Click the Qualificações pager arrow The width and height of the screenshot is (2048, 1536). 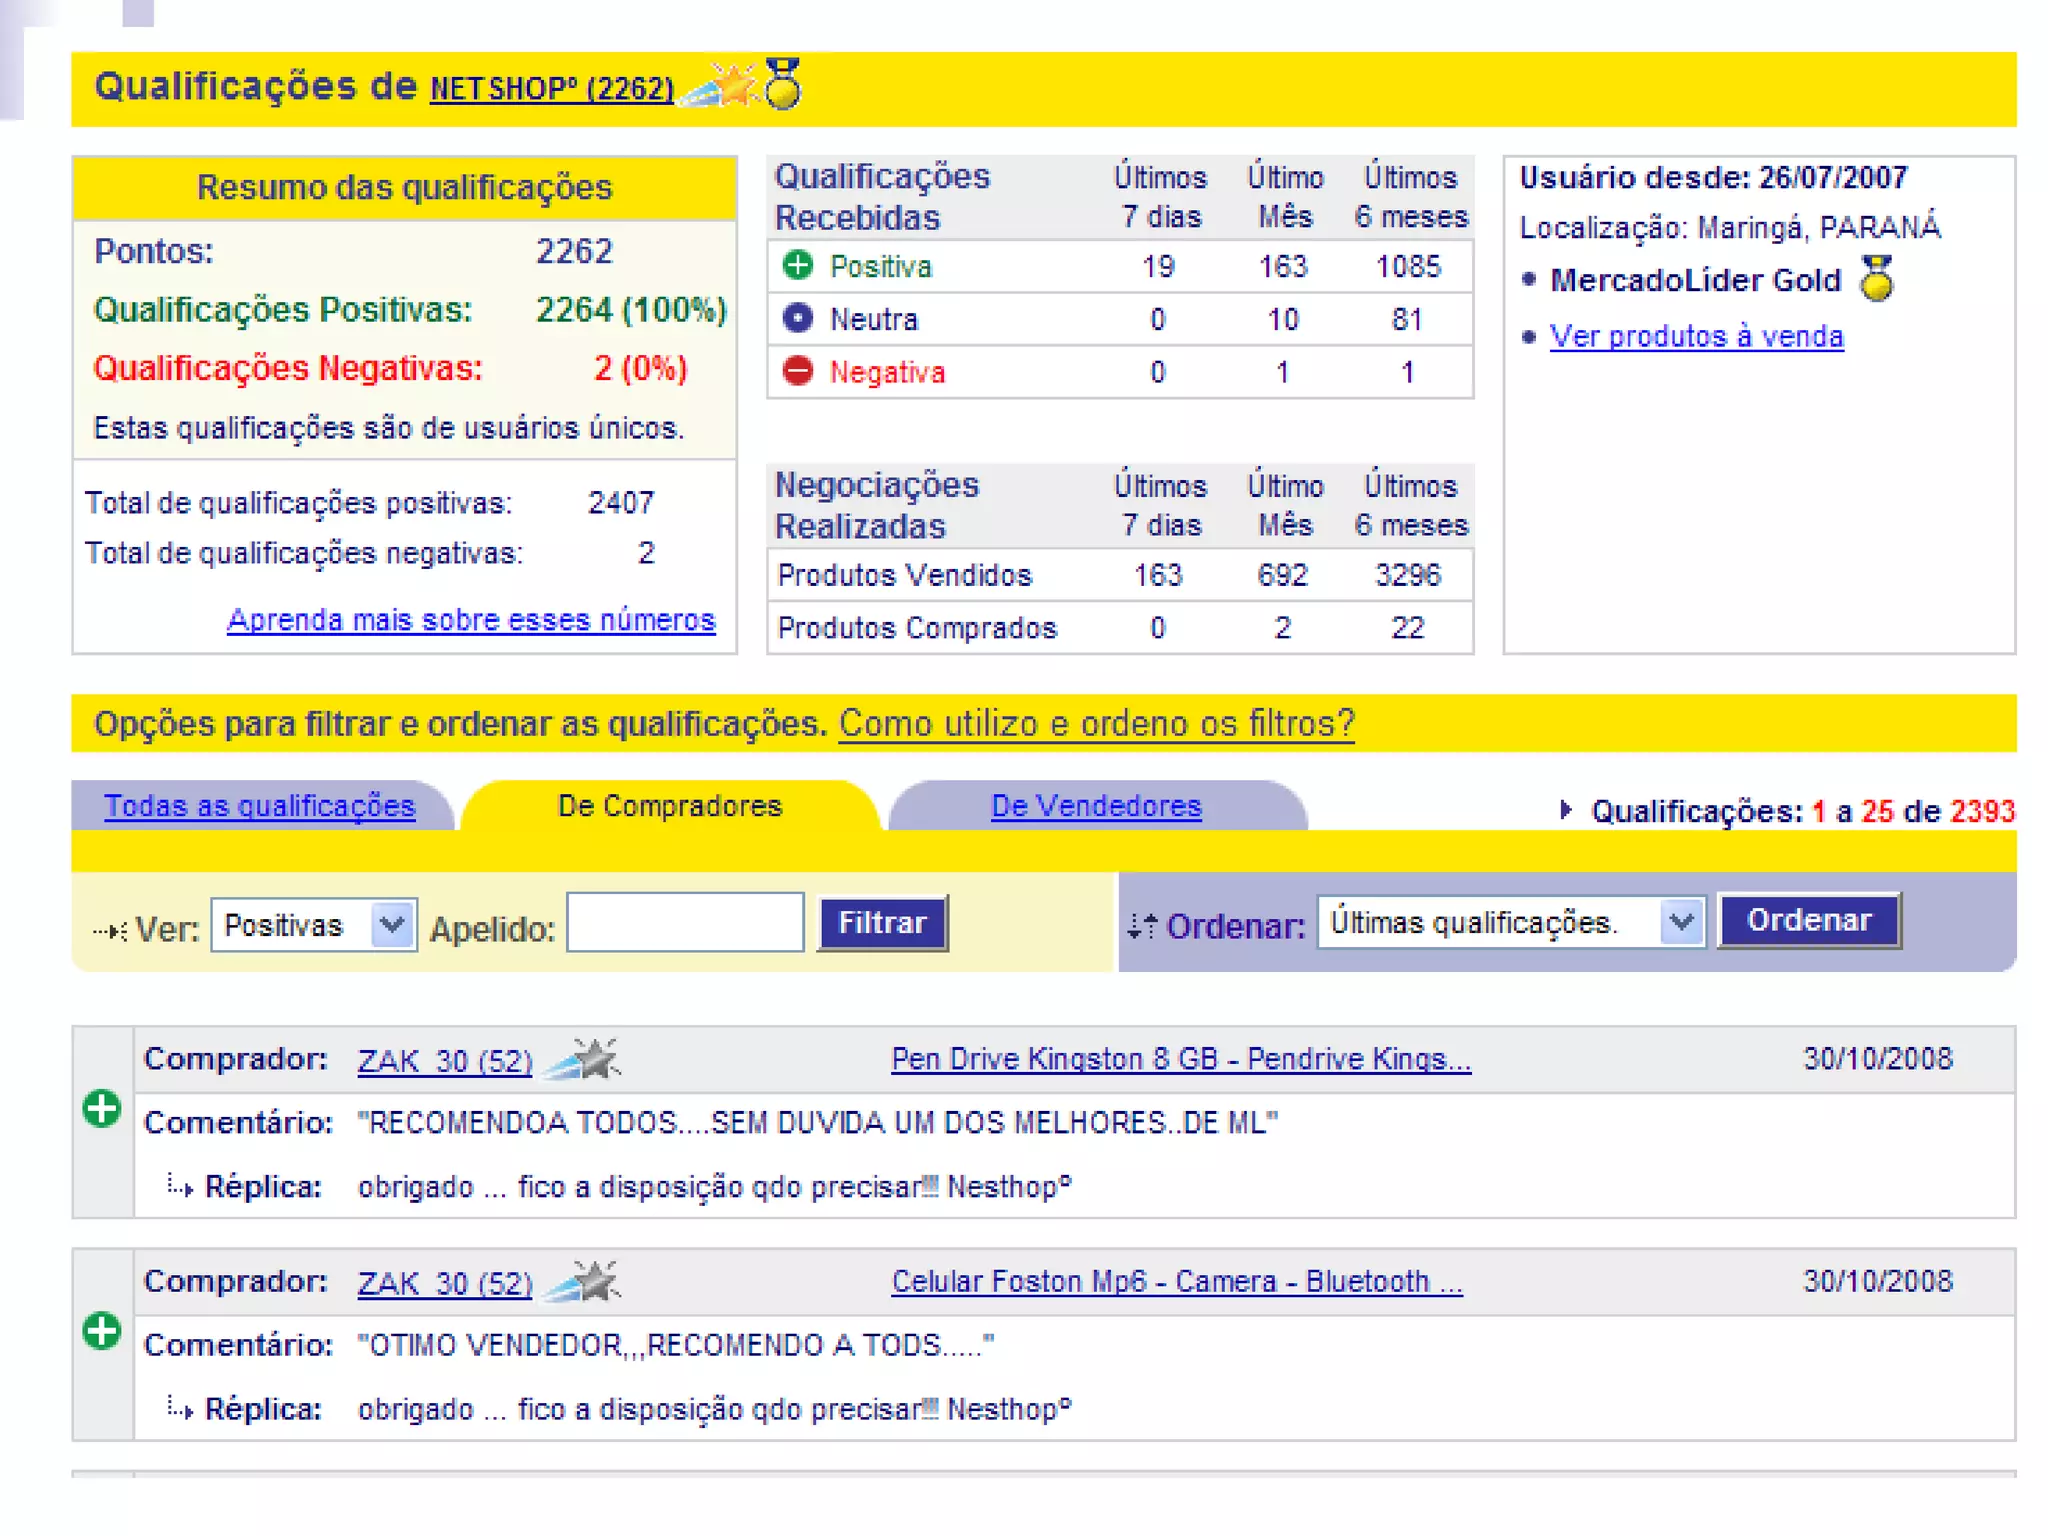[x=1566, y=810]
